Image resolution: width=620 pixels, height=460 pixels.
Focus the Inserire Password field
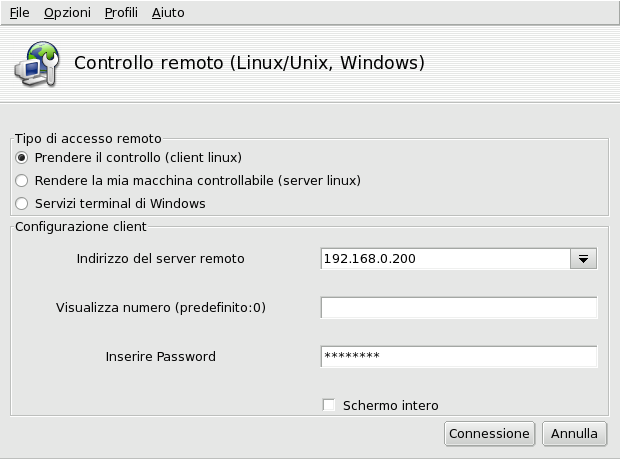[458, 357]
